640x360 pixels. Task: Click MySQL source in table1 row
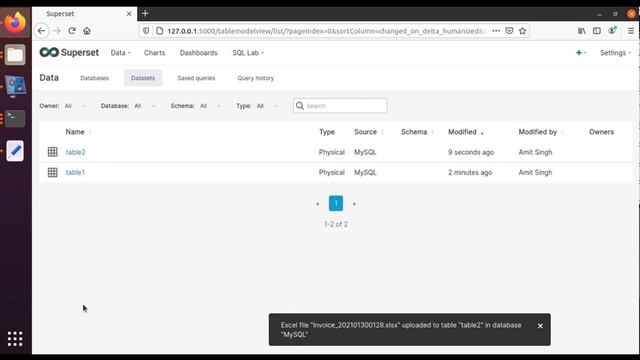(365, 172)
